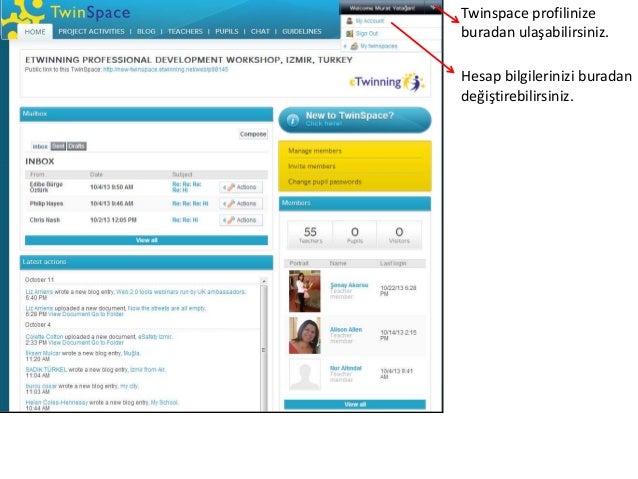
Task: Open the TEACHERS section
Action: click(x=185, y=31)
